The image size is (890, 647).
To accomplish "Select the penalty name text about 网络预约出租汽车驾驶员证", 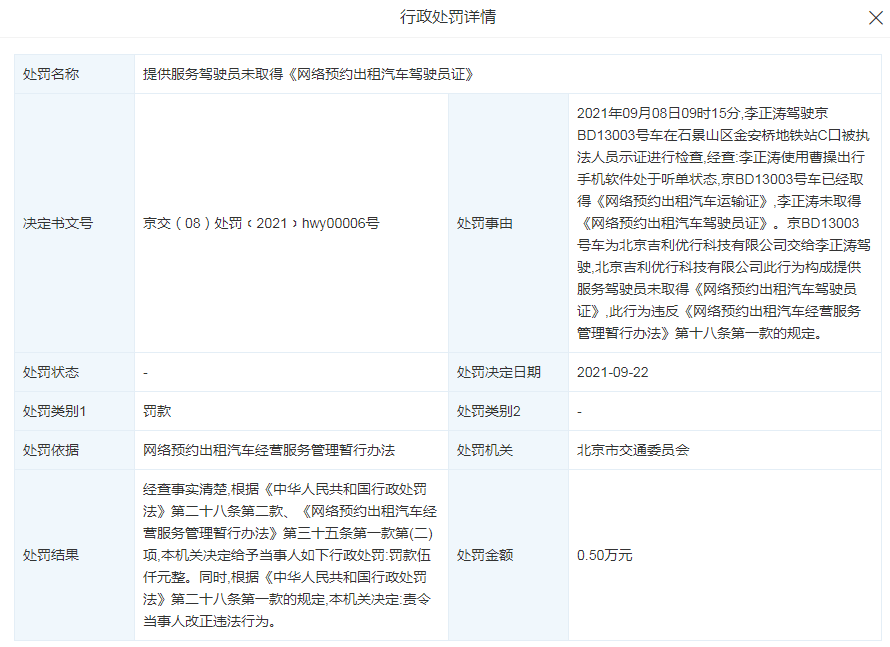I will coord(307,74).
